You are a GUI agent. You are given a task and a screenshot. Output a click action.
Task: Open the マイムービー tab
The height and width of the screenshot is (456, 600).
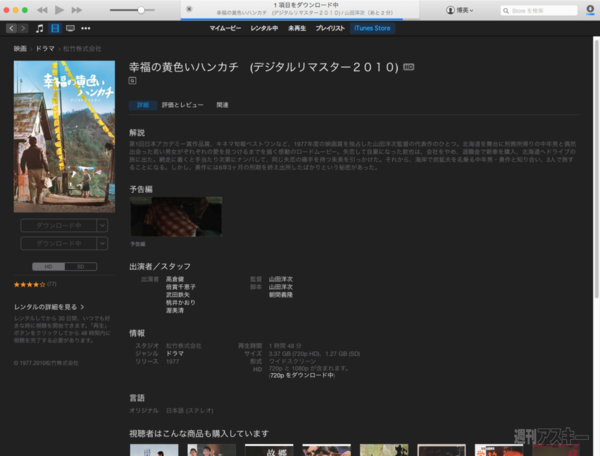[225, 28]
